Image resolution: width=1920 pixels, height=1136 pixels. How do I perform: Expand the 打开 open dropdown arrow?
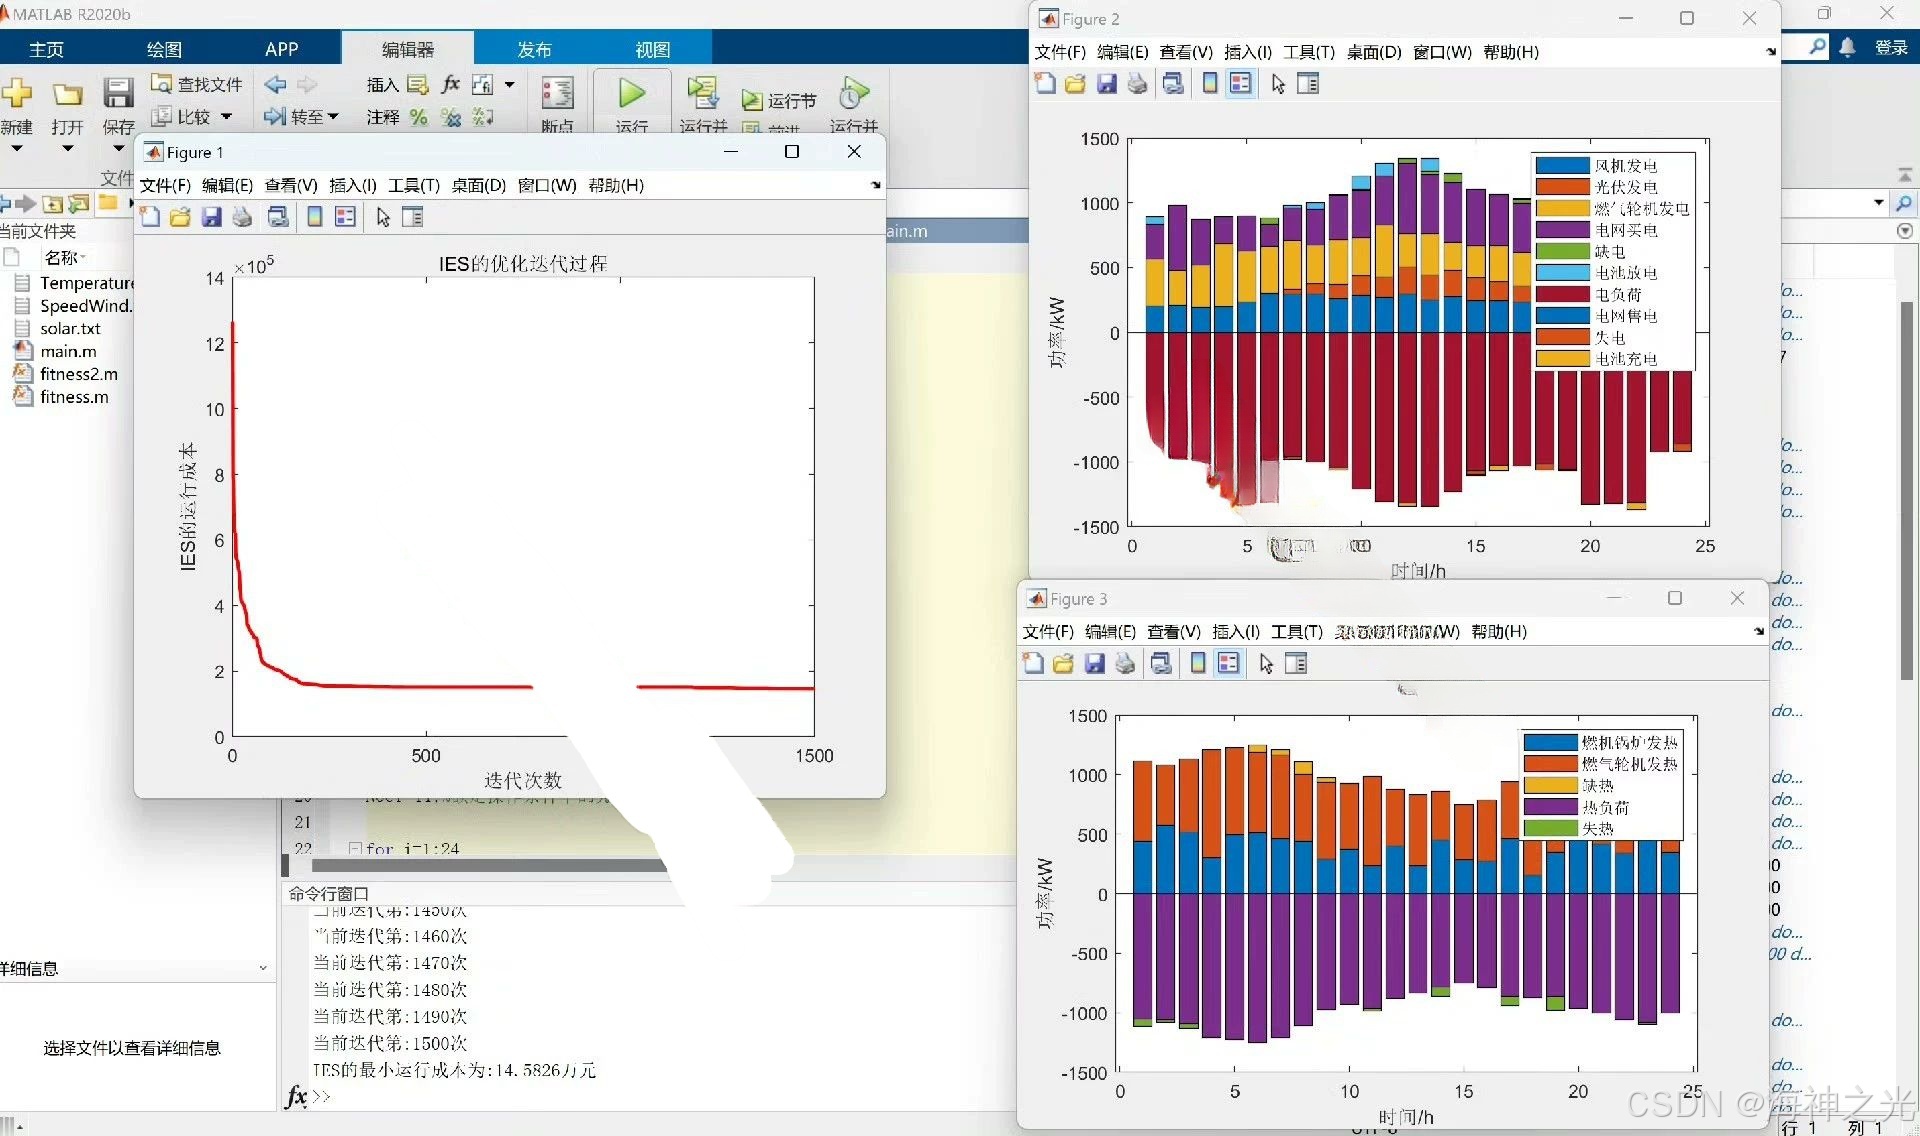[x=67, y=149]
